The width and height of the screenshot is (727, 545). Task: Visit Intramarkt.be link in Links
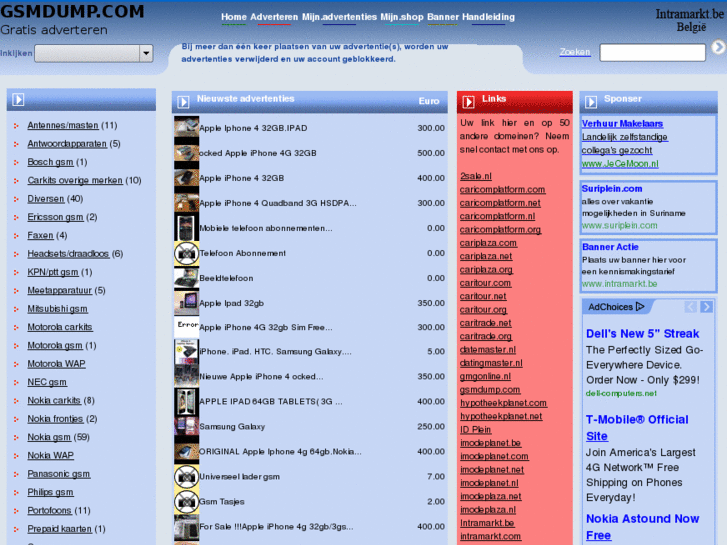(x=487, y=523)
